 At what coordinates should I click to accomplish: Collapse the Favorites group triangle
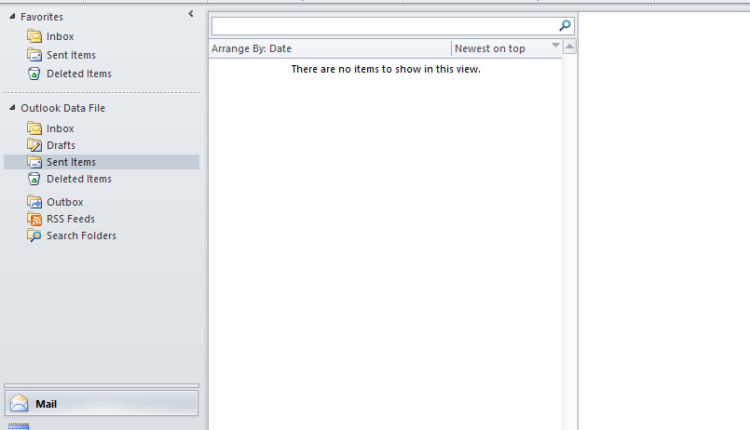click(12, 18)
